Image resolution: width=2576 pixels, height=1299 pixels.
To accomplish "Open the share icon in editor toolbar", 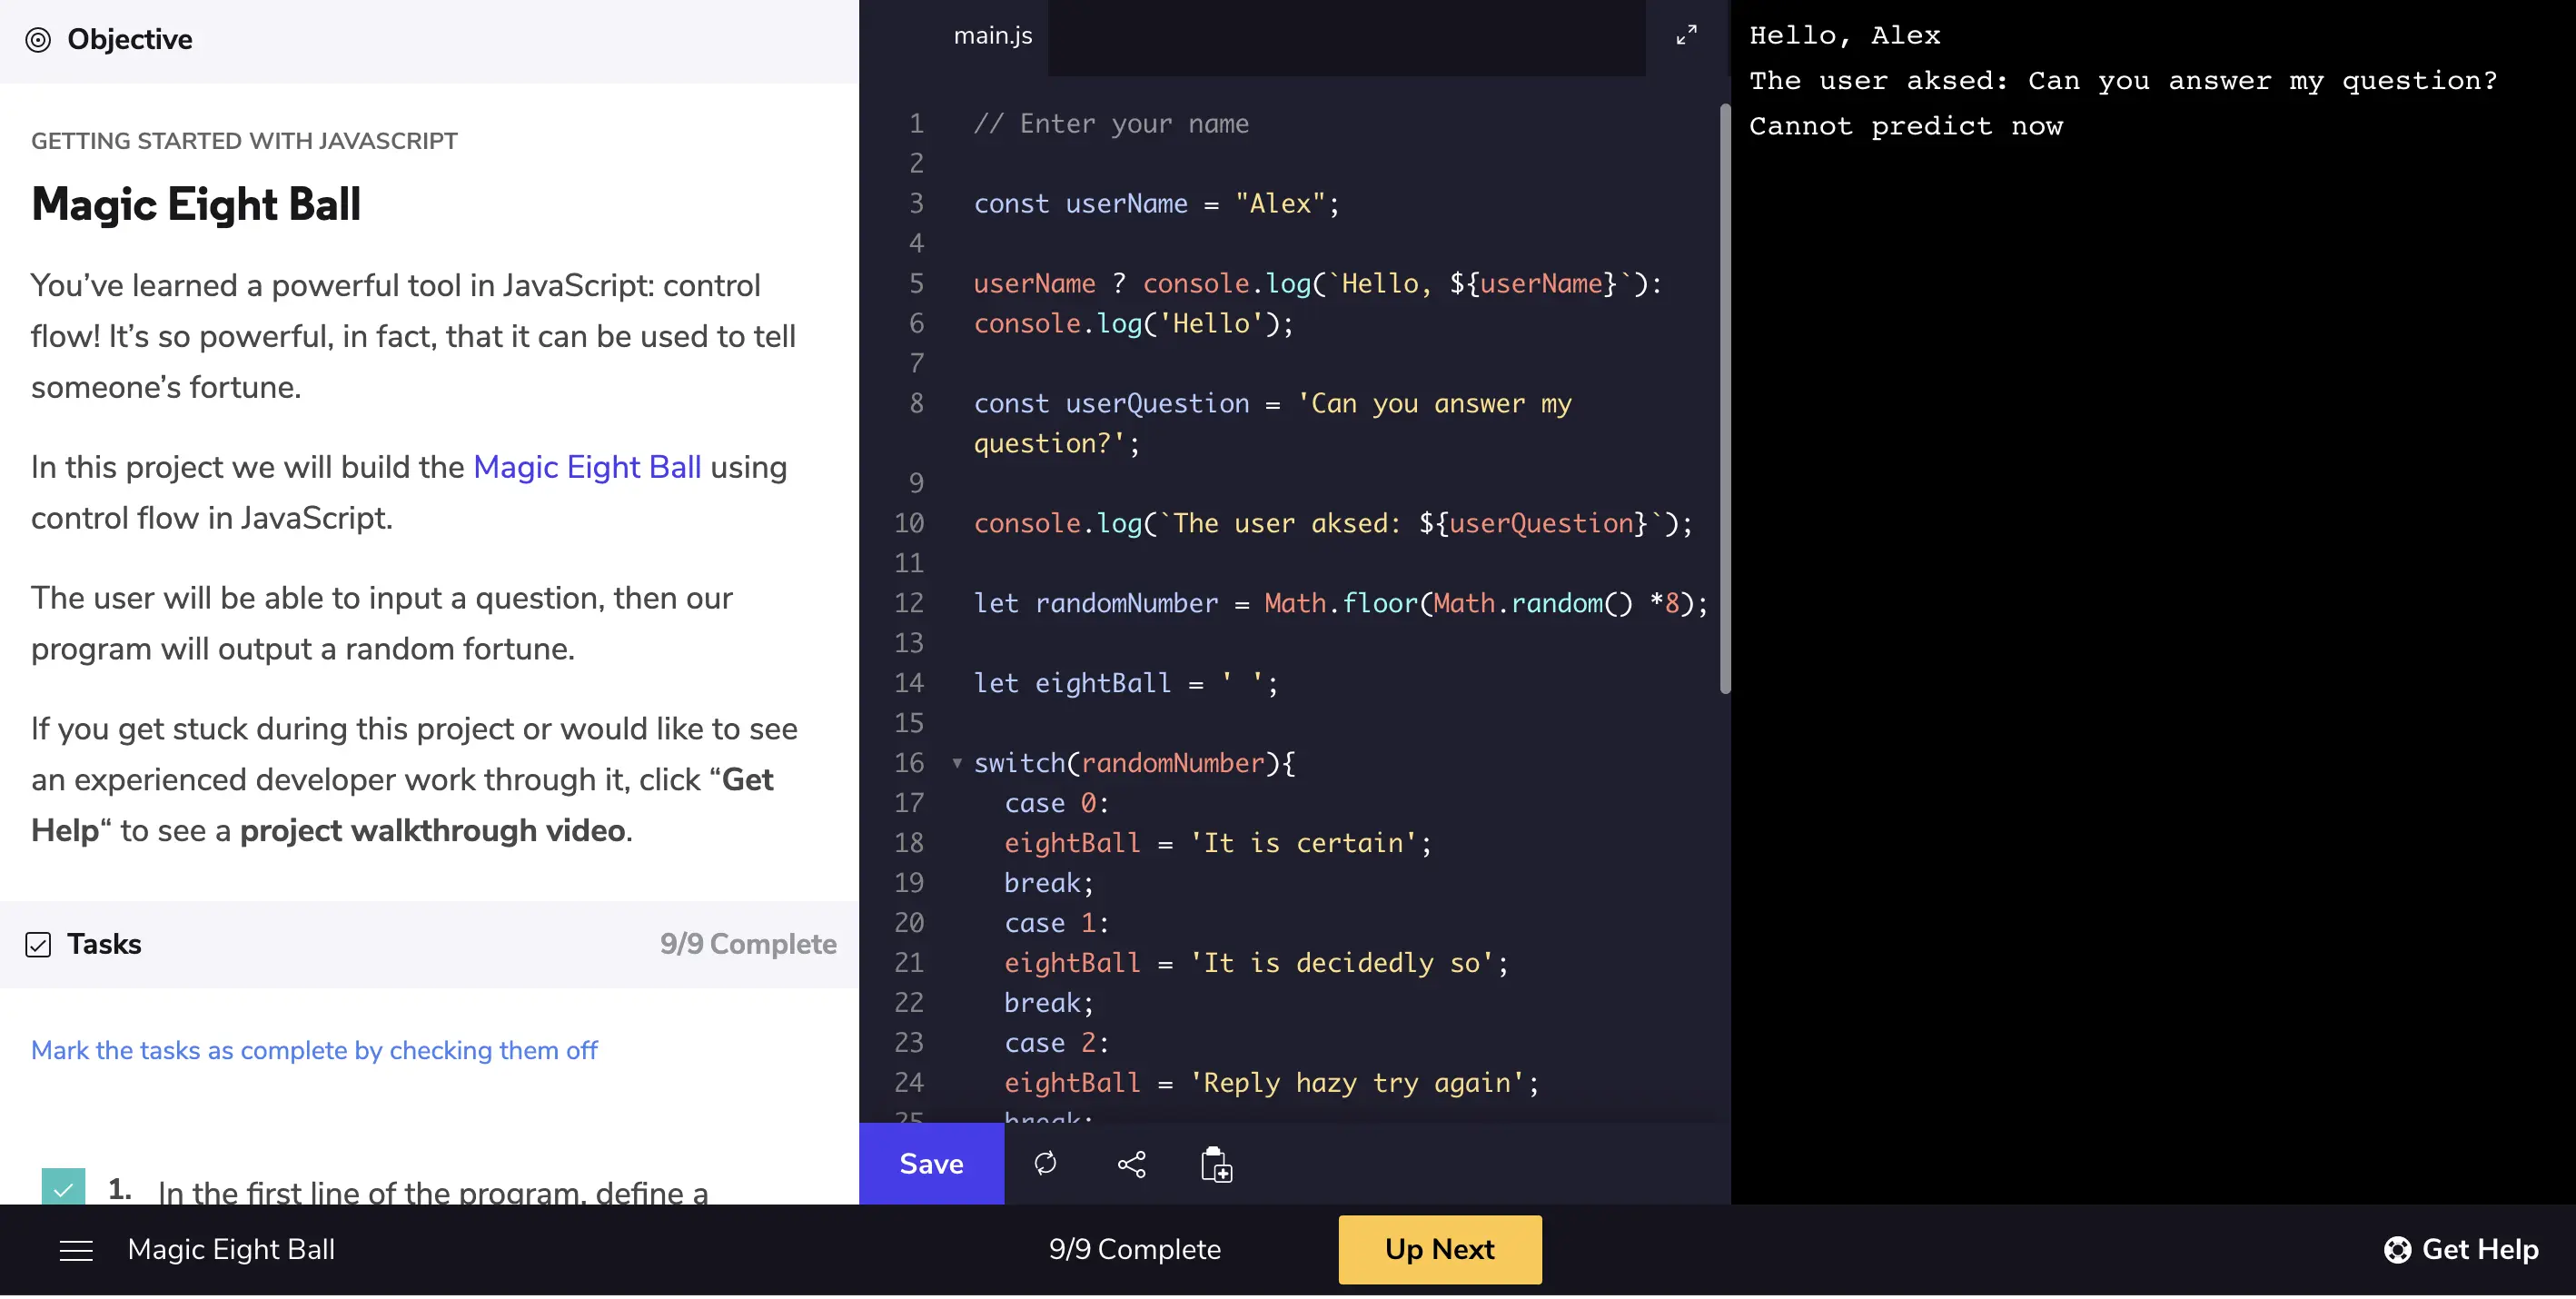I will tap(1131, 1164).
